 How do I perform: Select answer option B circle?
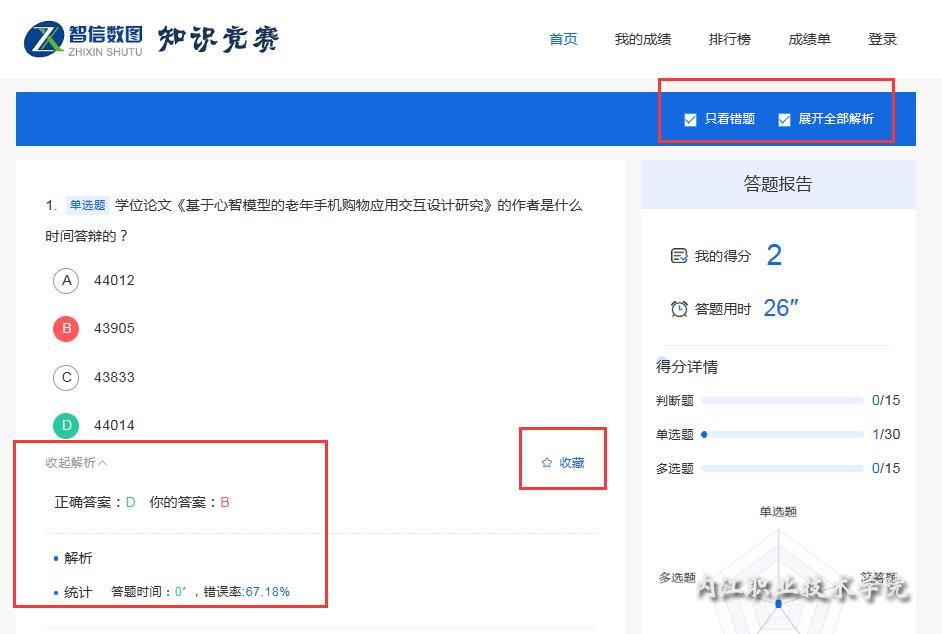(66, 329)
